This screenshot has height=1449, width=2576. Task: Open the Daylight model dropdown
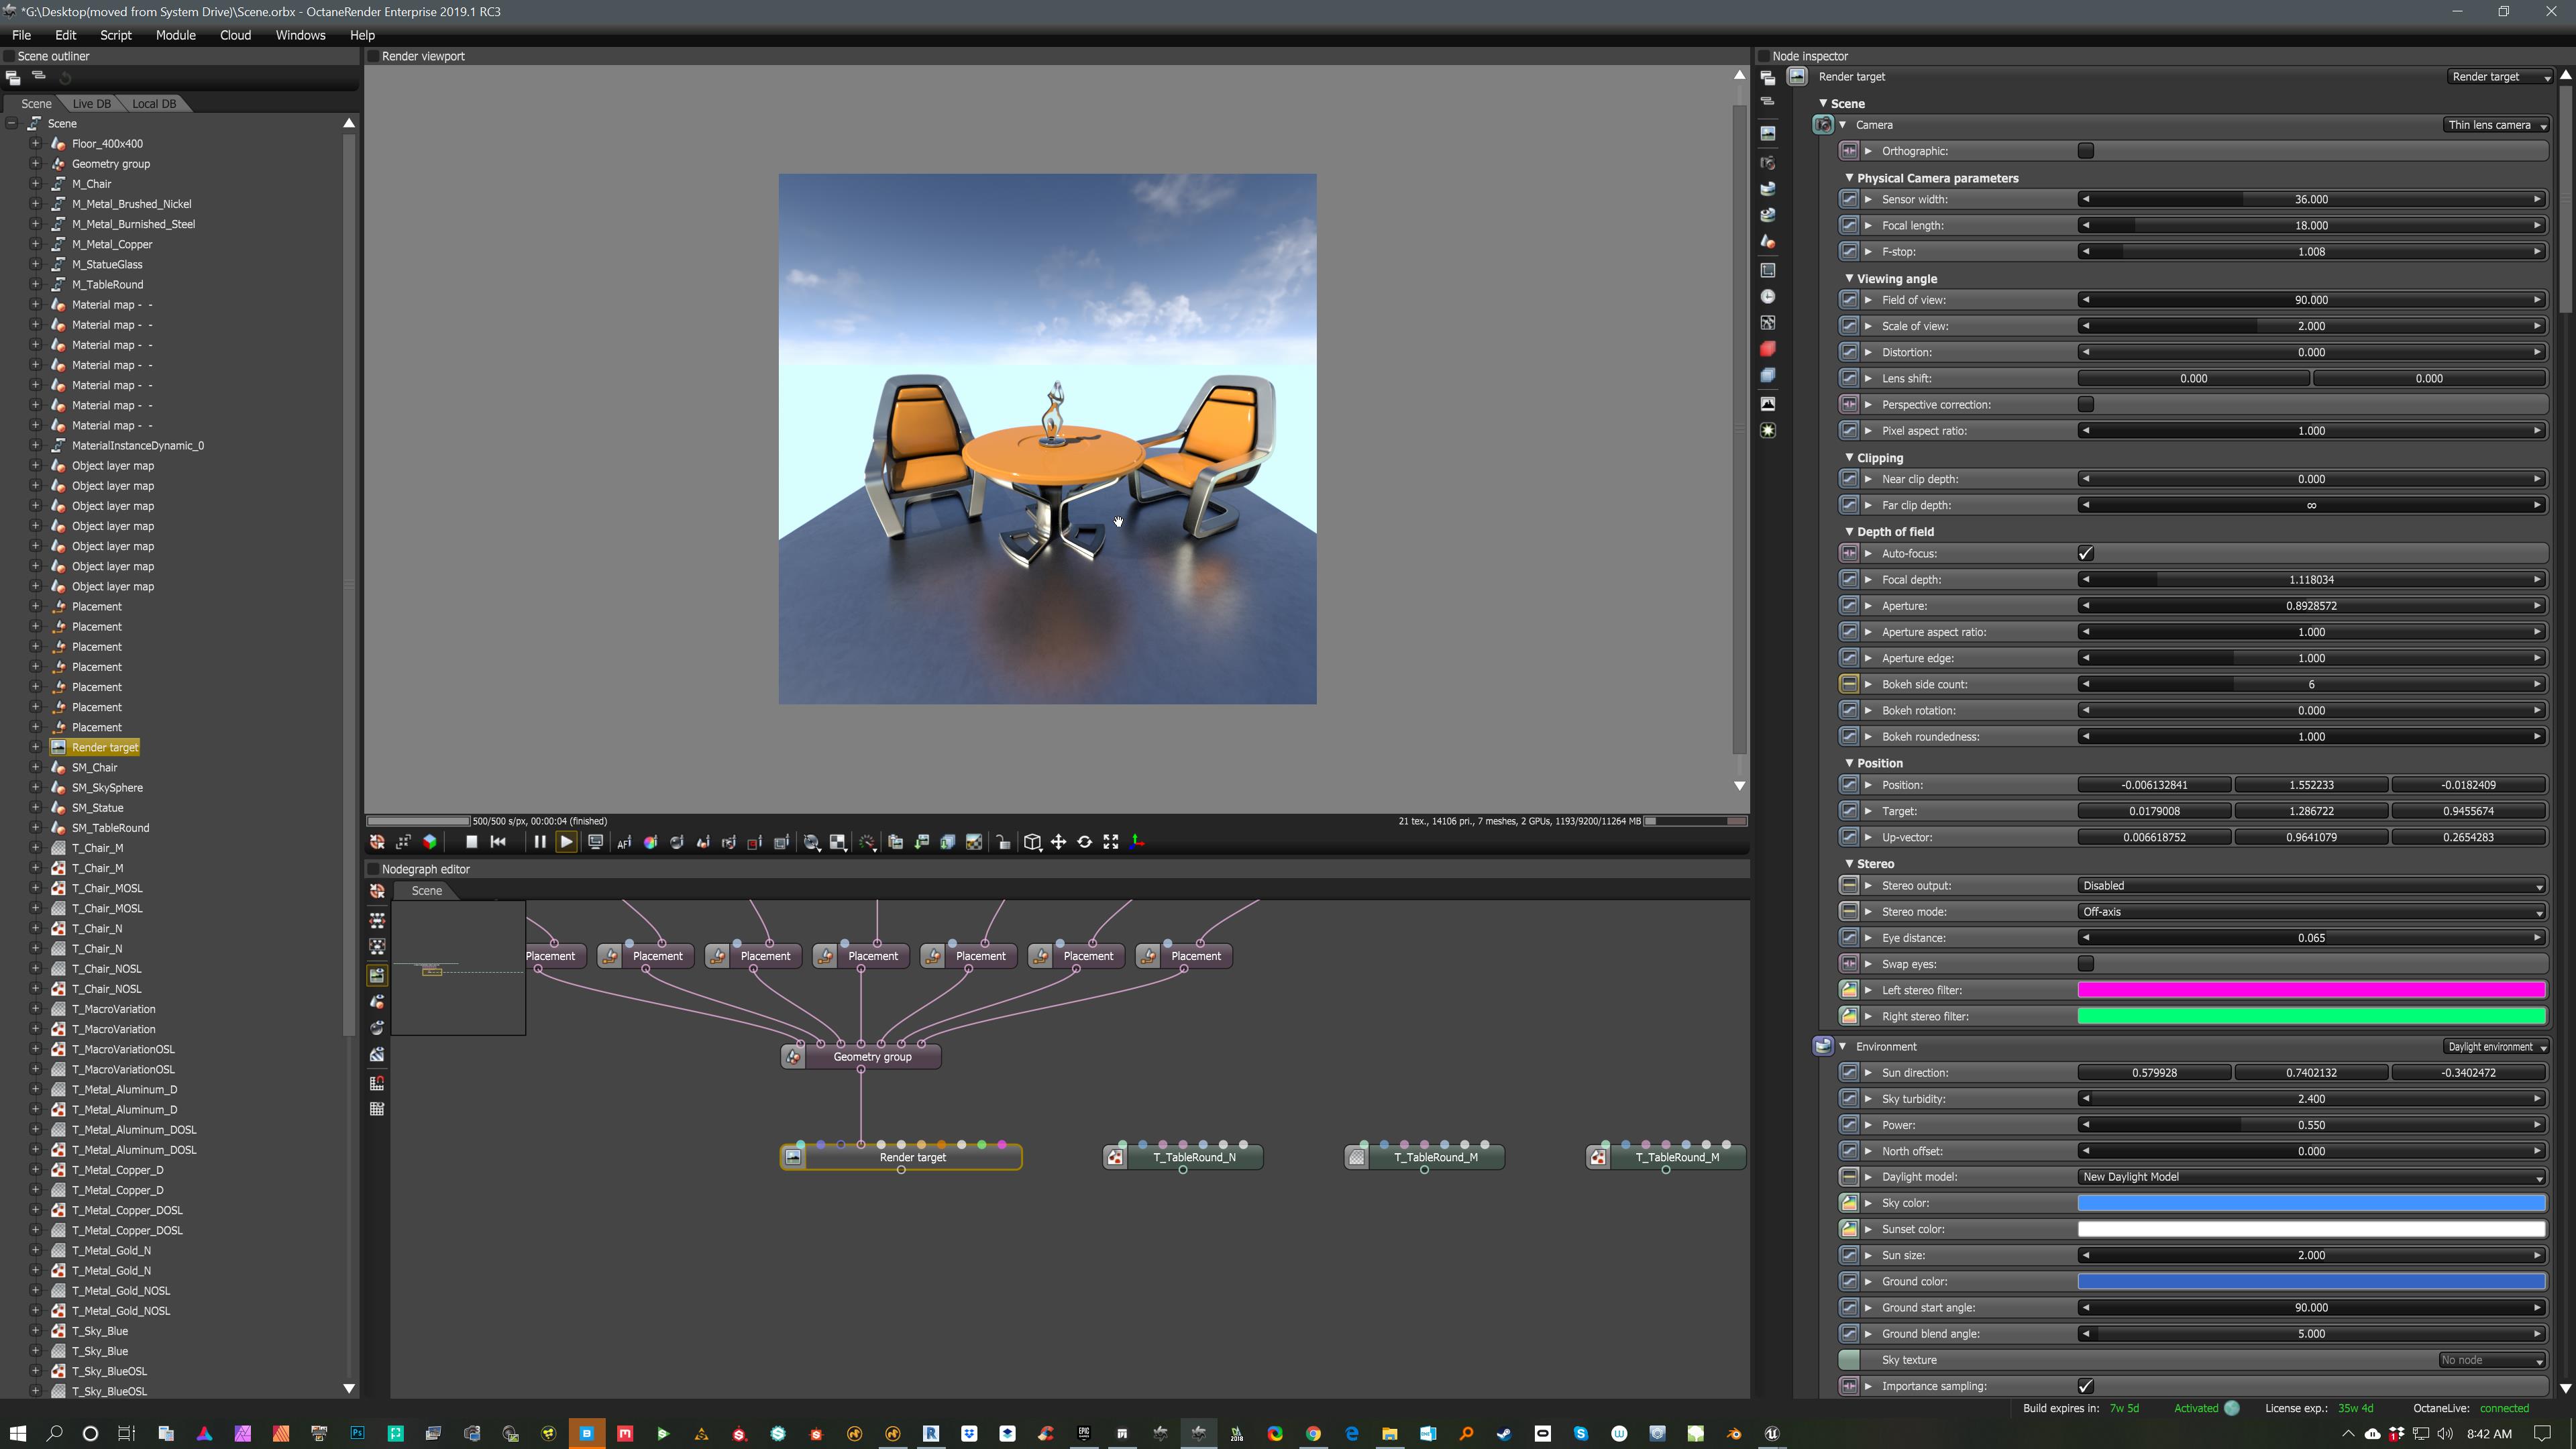pyautogui.click(x=2311, y=1177)
